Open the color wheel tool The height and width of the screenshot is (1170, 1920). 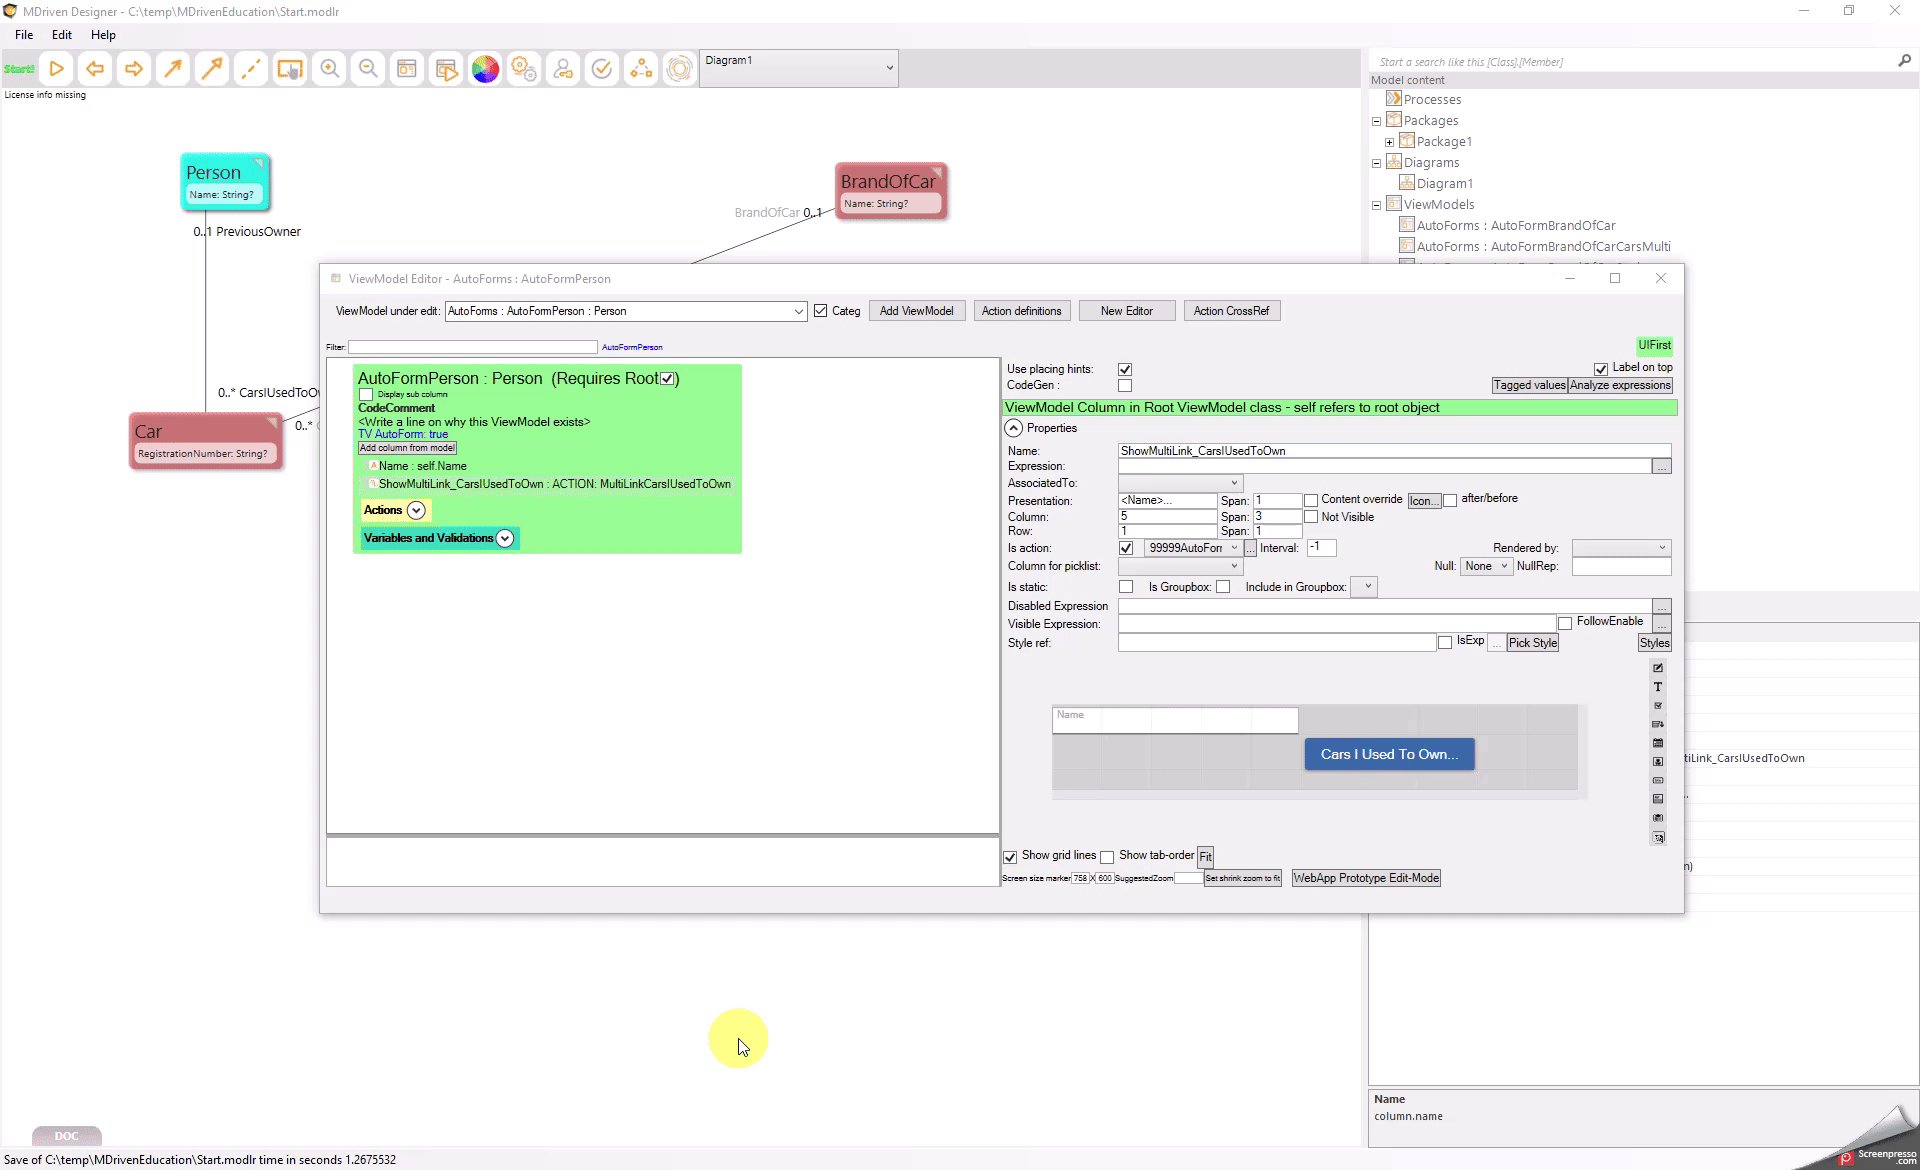[485, 69]
